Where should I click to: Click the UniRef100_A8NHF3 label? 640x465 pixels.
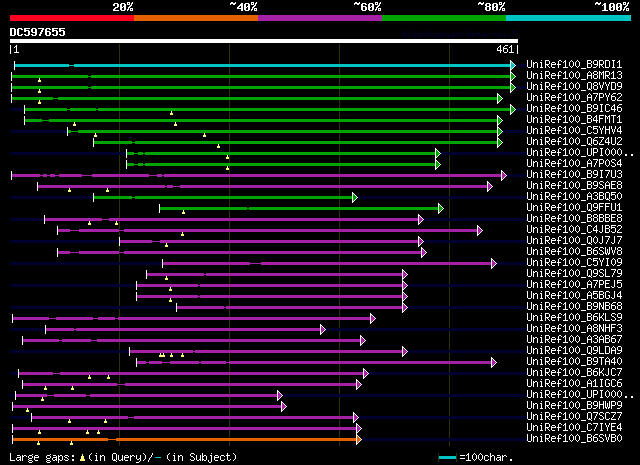(x=574, y=329)
